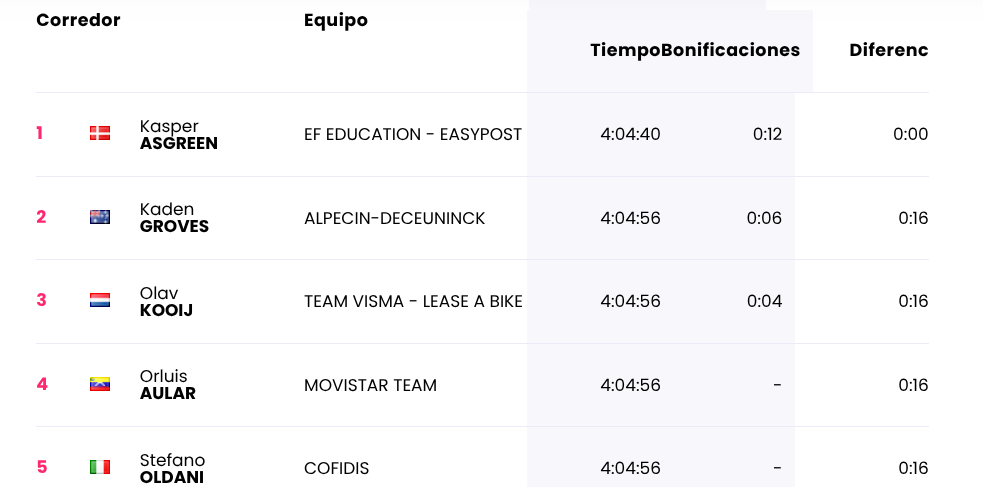Image resolution: width=983 pixels, height=487 pixels.
Task: Click the Diferencia column header
Action: click(x=889, y=50)
